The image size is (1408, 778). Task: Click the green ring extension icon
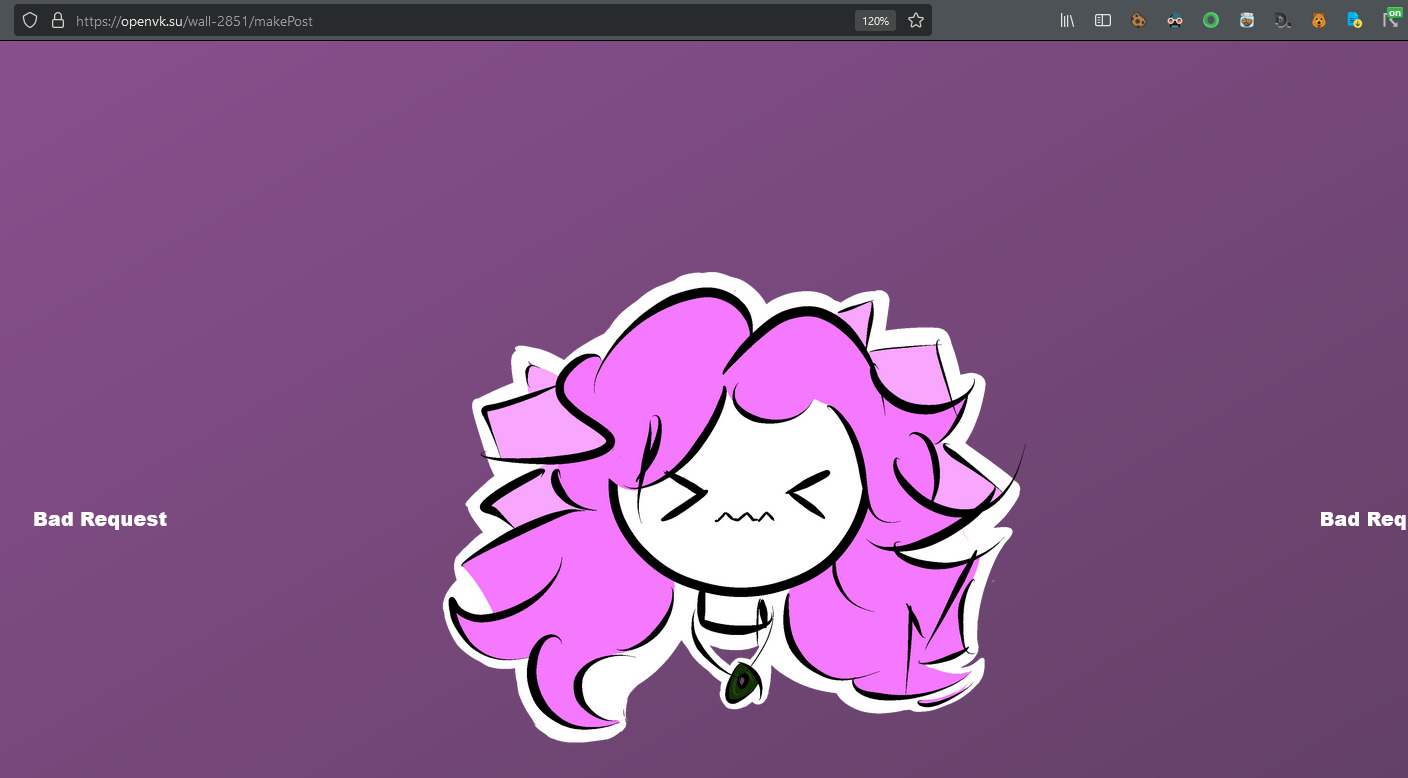[1211, 20]
